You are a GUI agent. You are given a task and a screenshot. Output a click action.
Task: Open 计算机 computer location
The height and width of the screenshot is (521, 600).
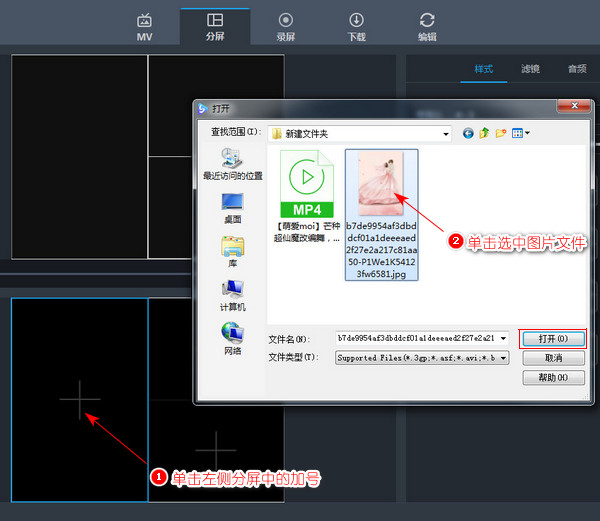click(233, 296)
